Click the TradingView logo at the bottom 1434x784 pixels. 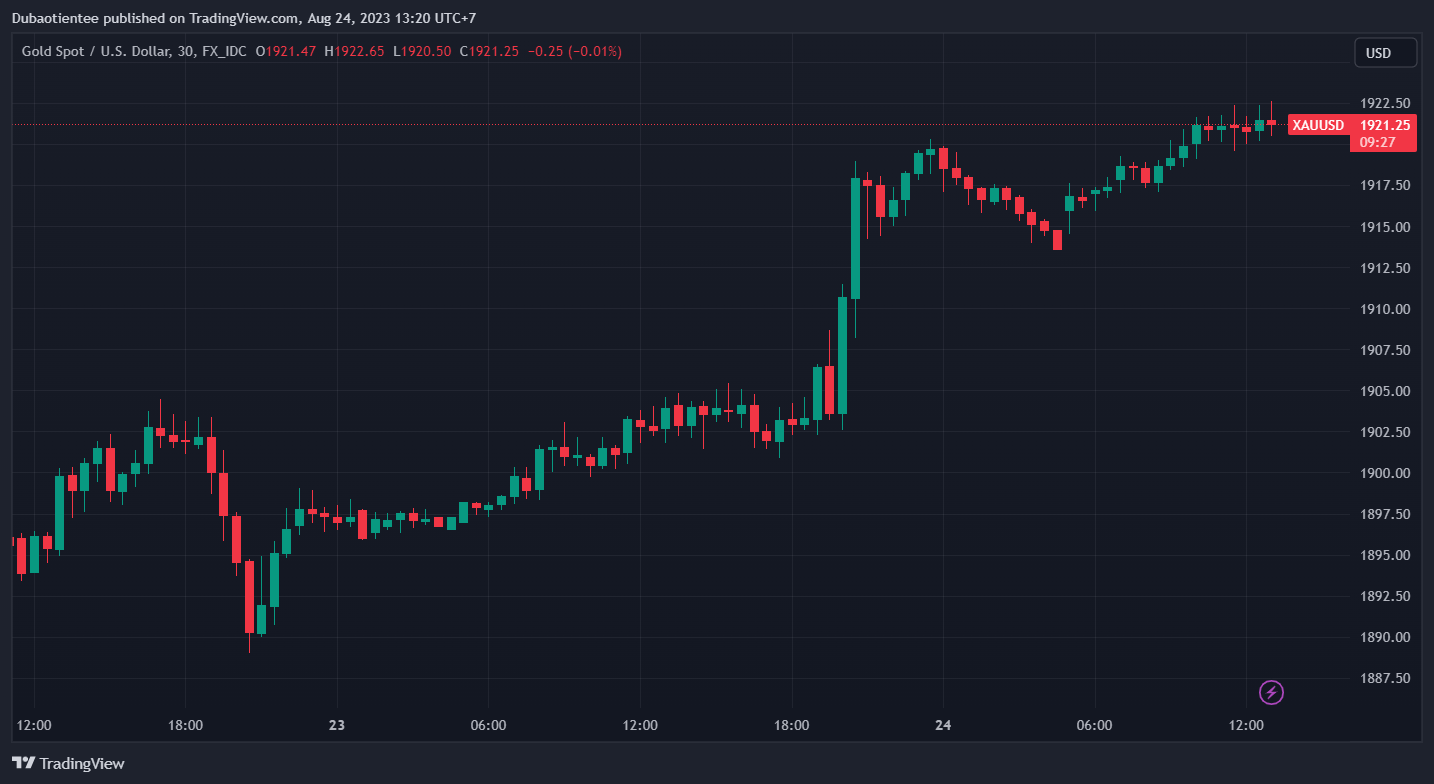[69, 763]
